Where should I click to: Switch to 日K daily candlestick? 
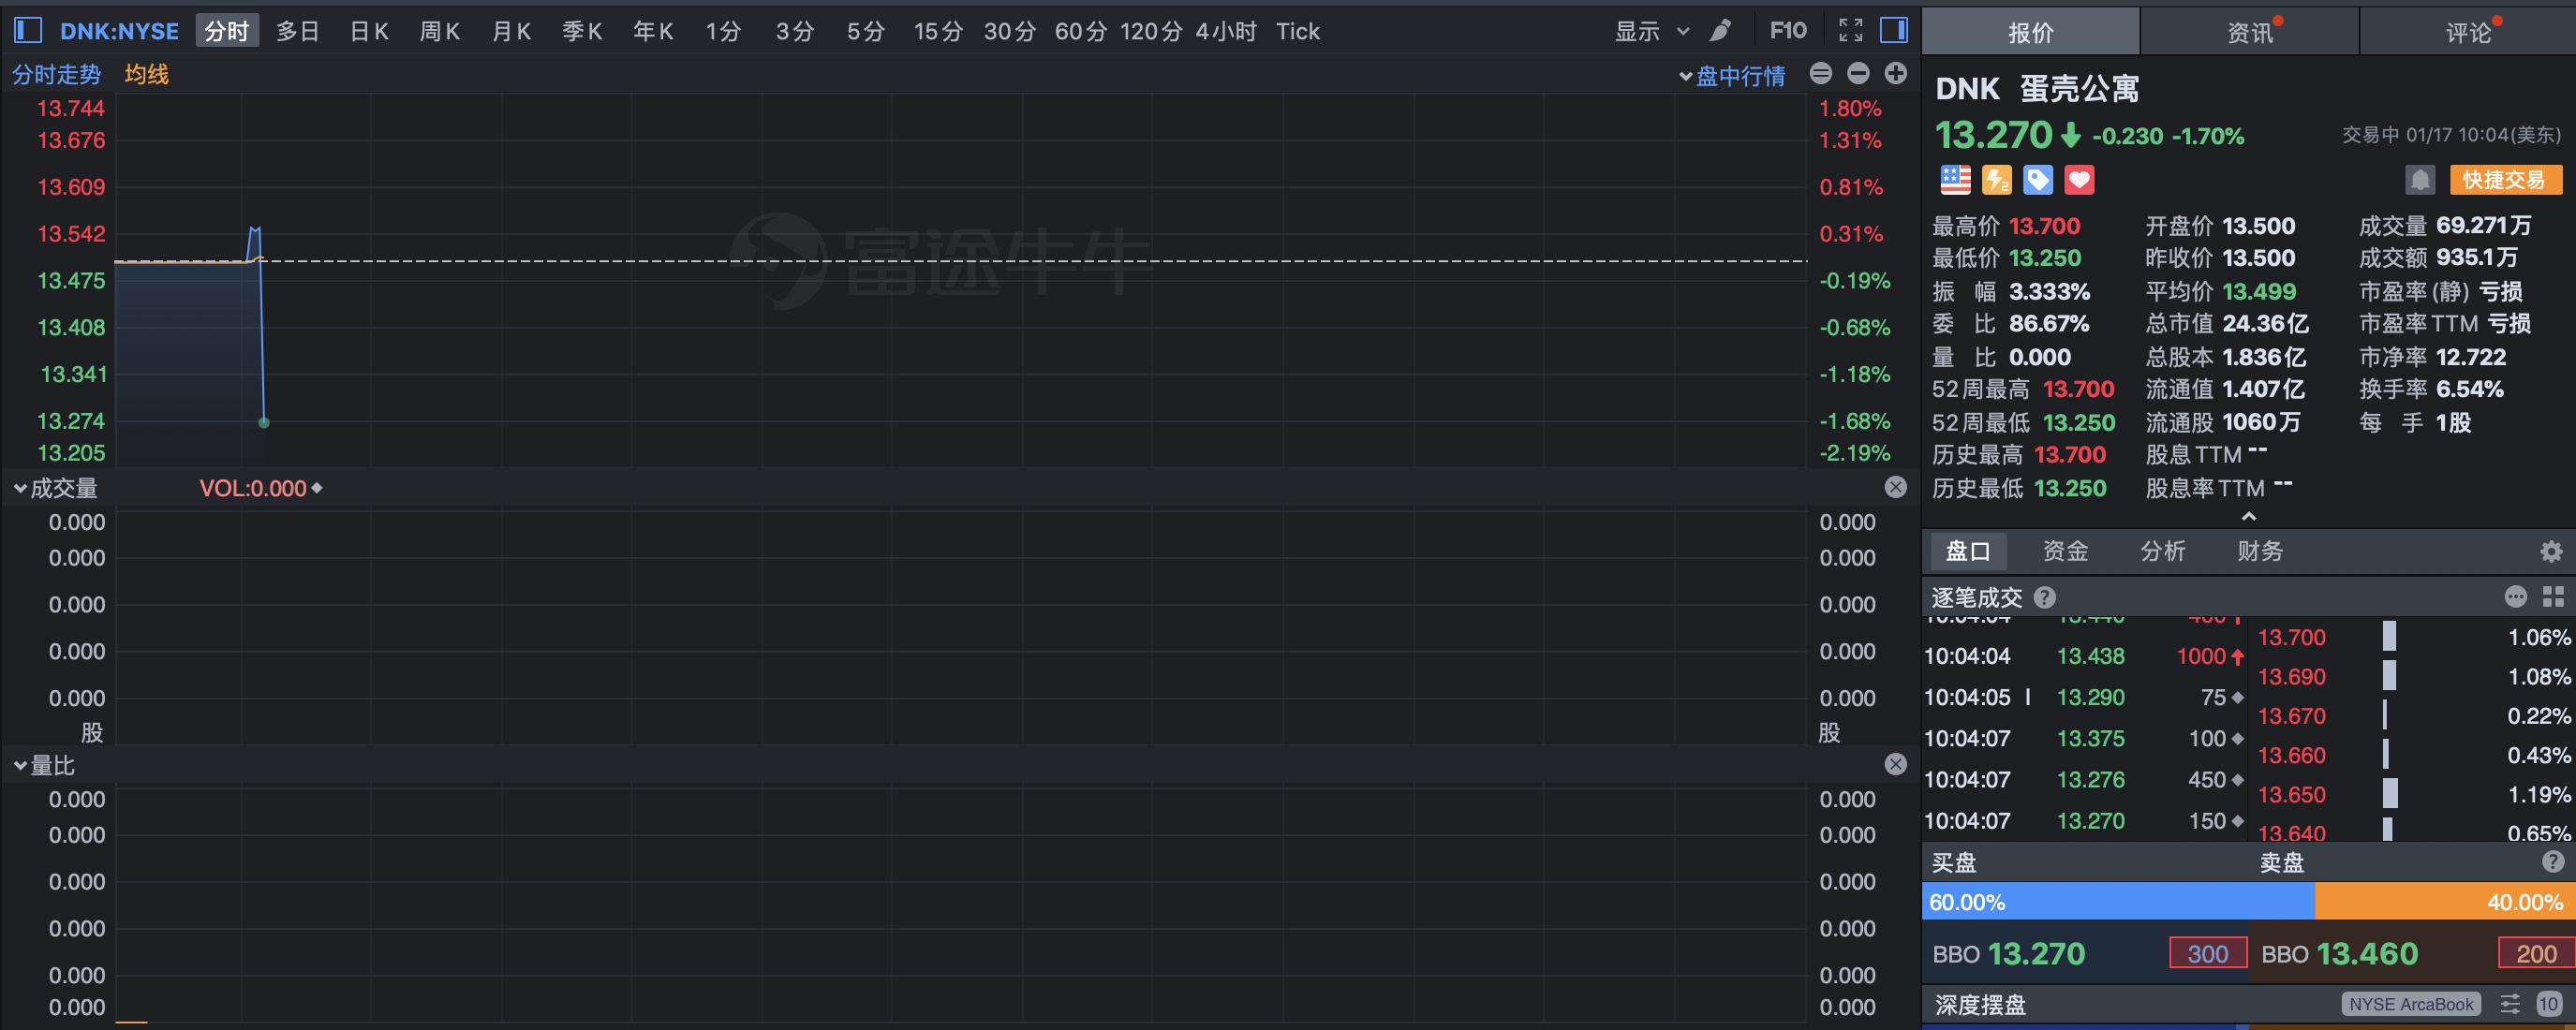tap(369, 32)
